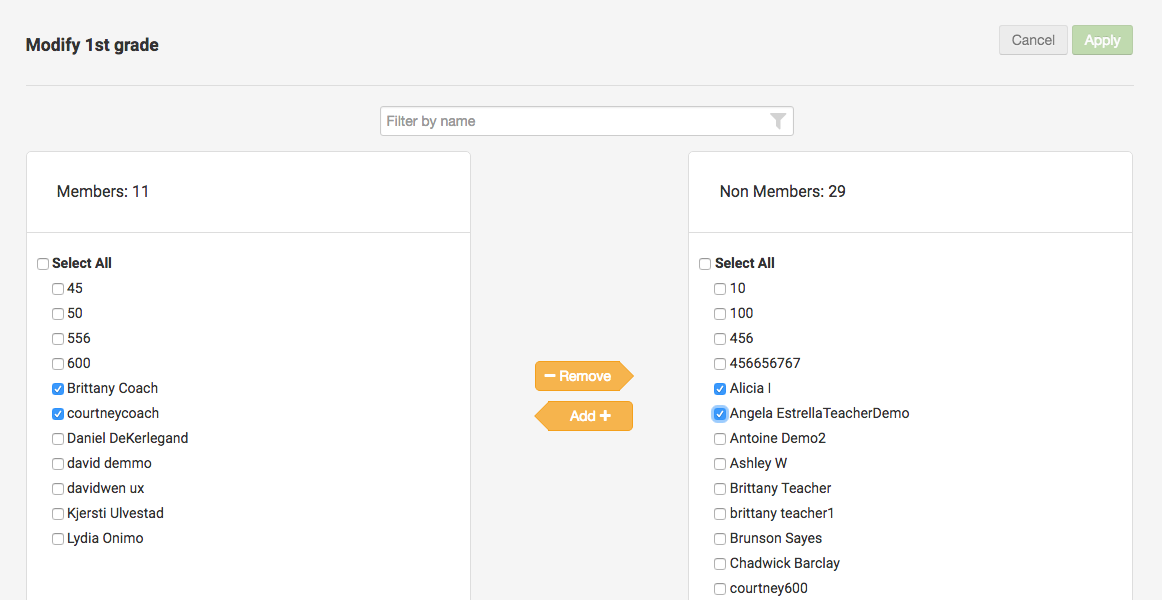Image resolution: width=1162 pixels, height=600 pixels.
Task: Uncheck Alicia I in non members
Action: [720, 389]
